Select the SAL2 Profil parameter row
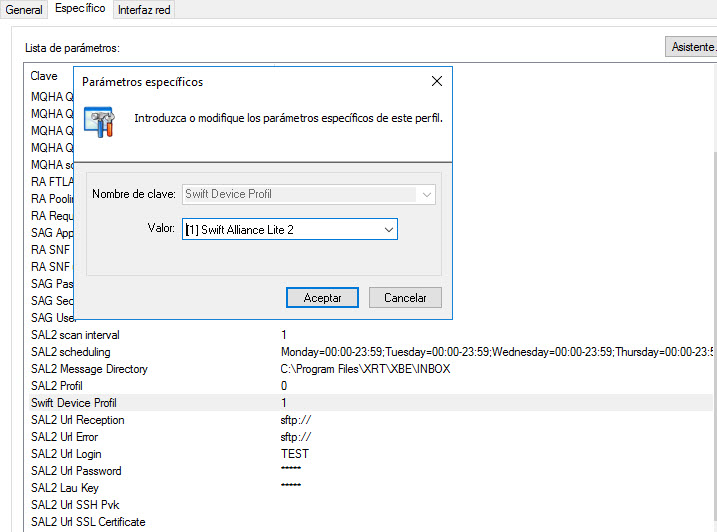 pyautogui.click(x=57, y=386)
